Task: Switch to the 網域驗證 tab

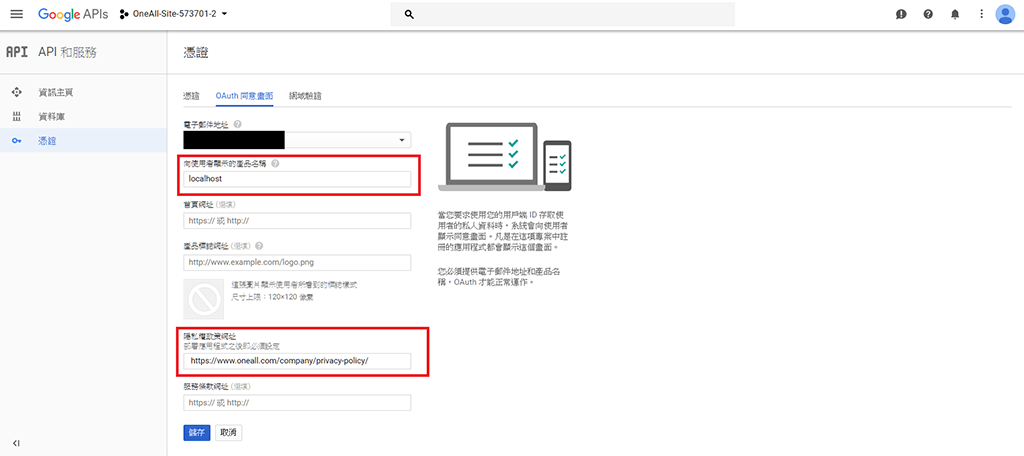Action: 304,96
